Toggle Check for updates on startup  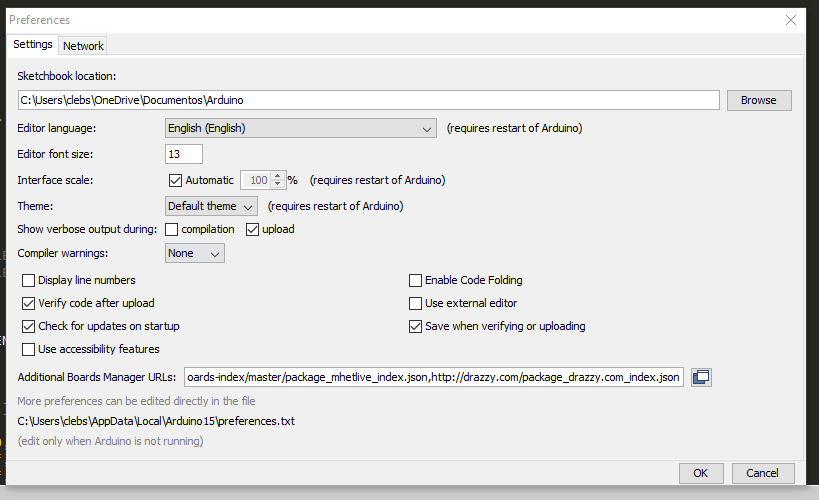coord(28,327)
